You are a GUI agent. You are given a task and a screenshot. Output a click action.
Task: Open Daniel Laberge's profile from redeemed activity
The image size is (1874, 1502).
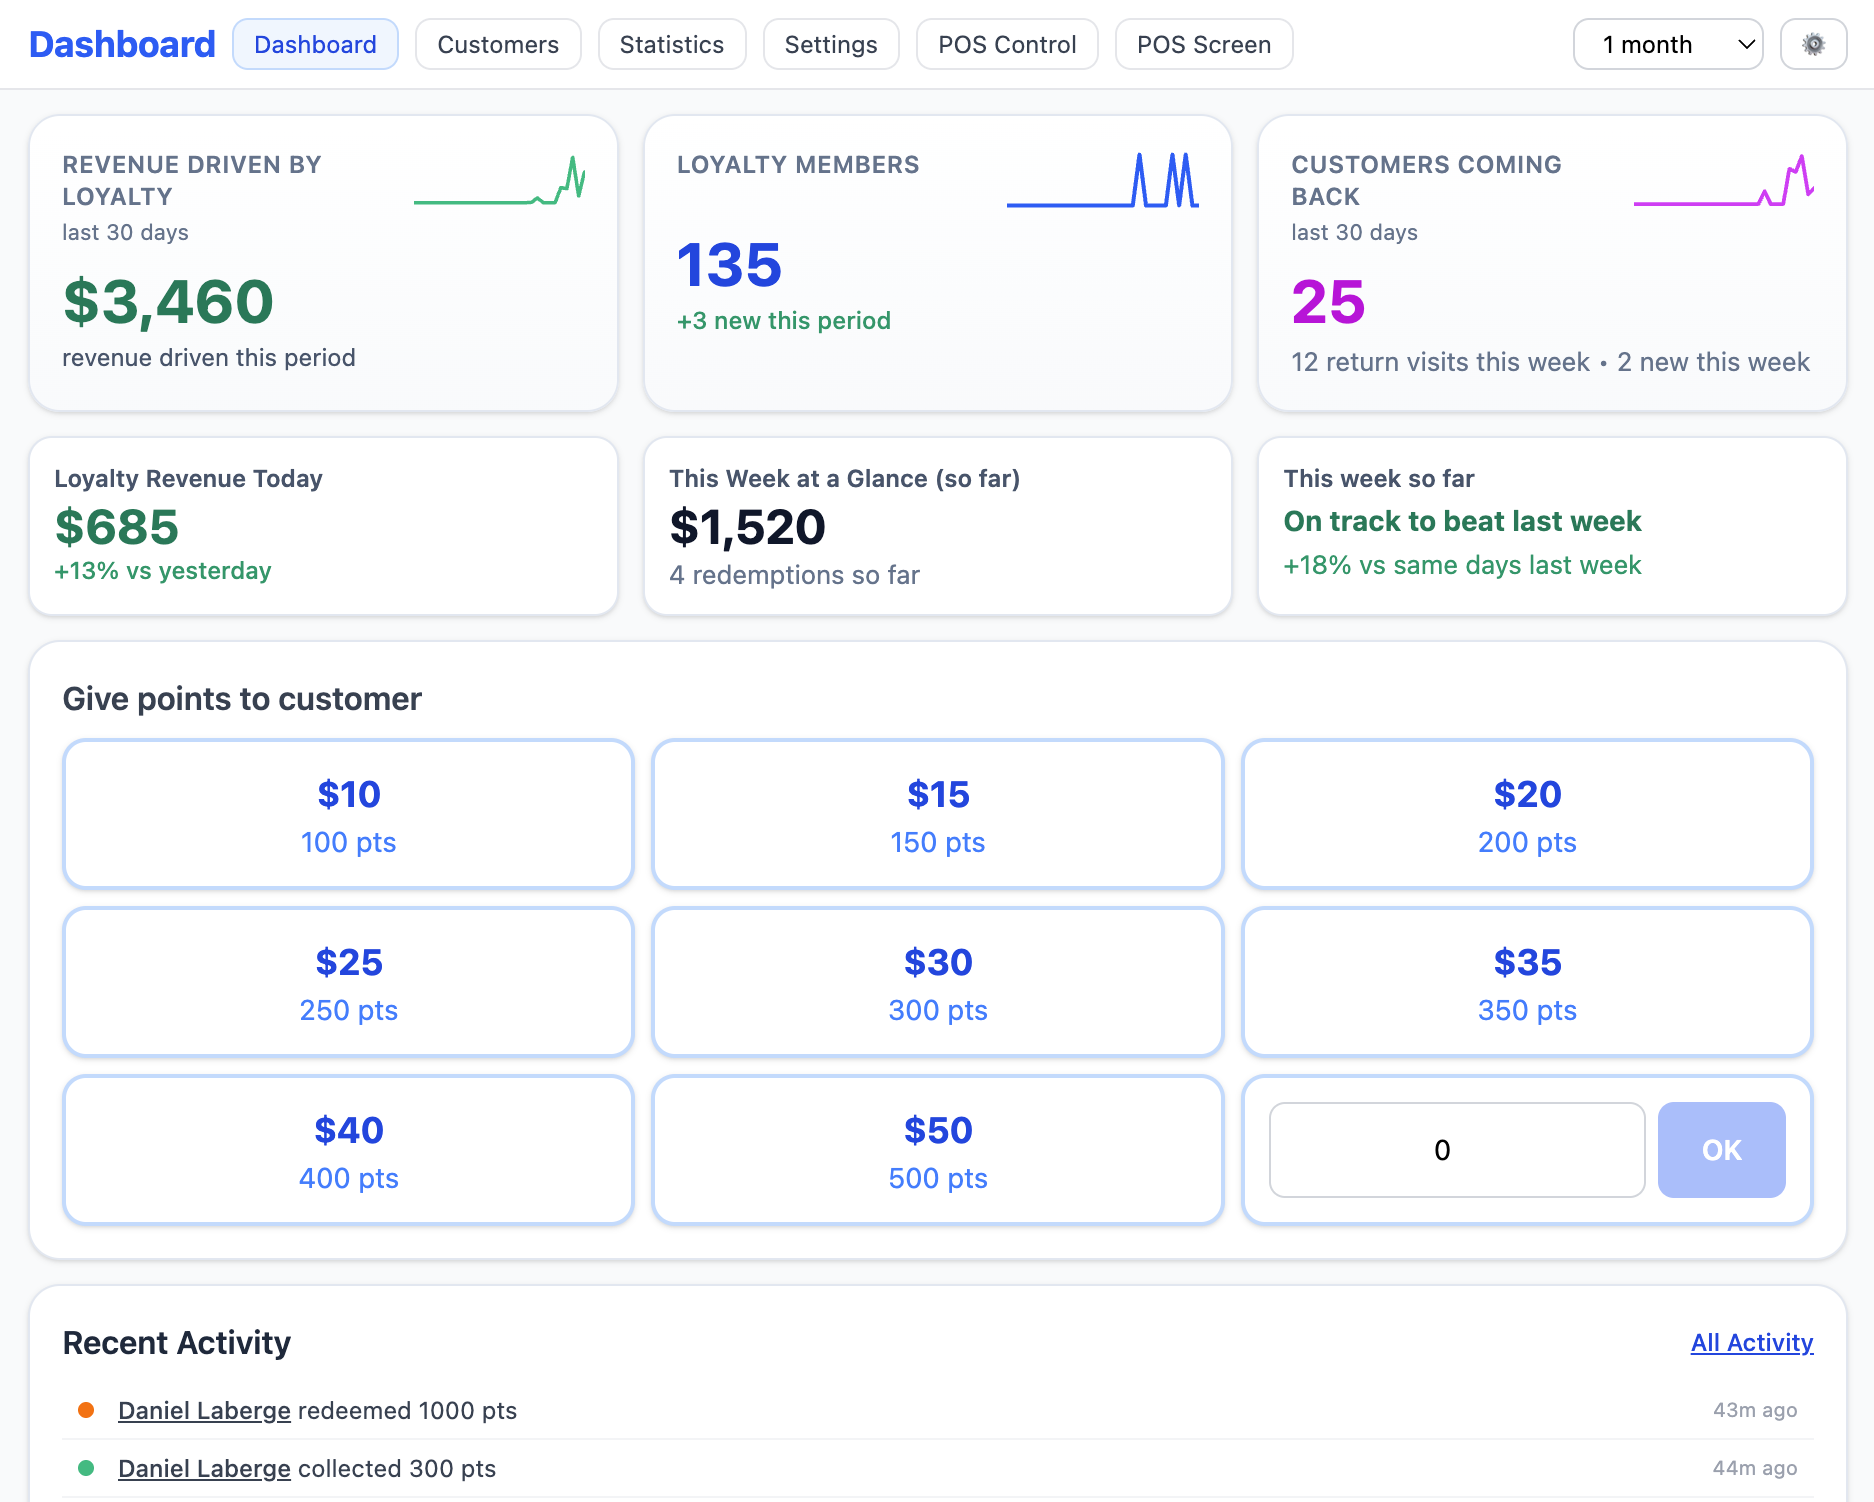pyautogui.click(x=204, y=1410)
